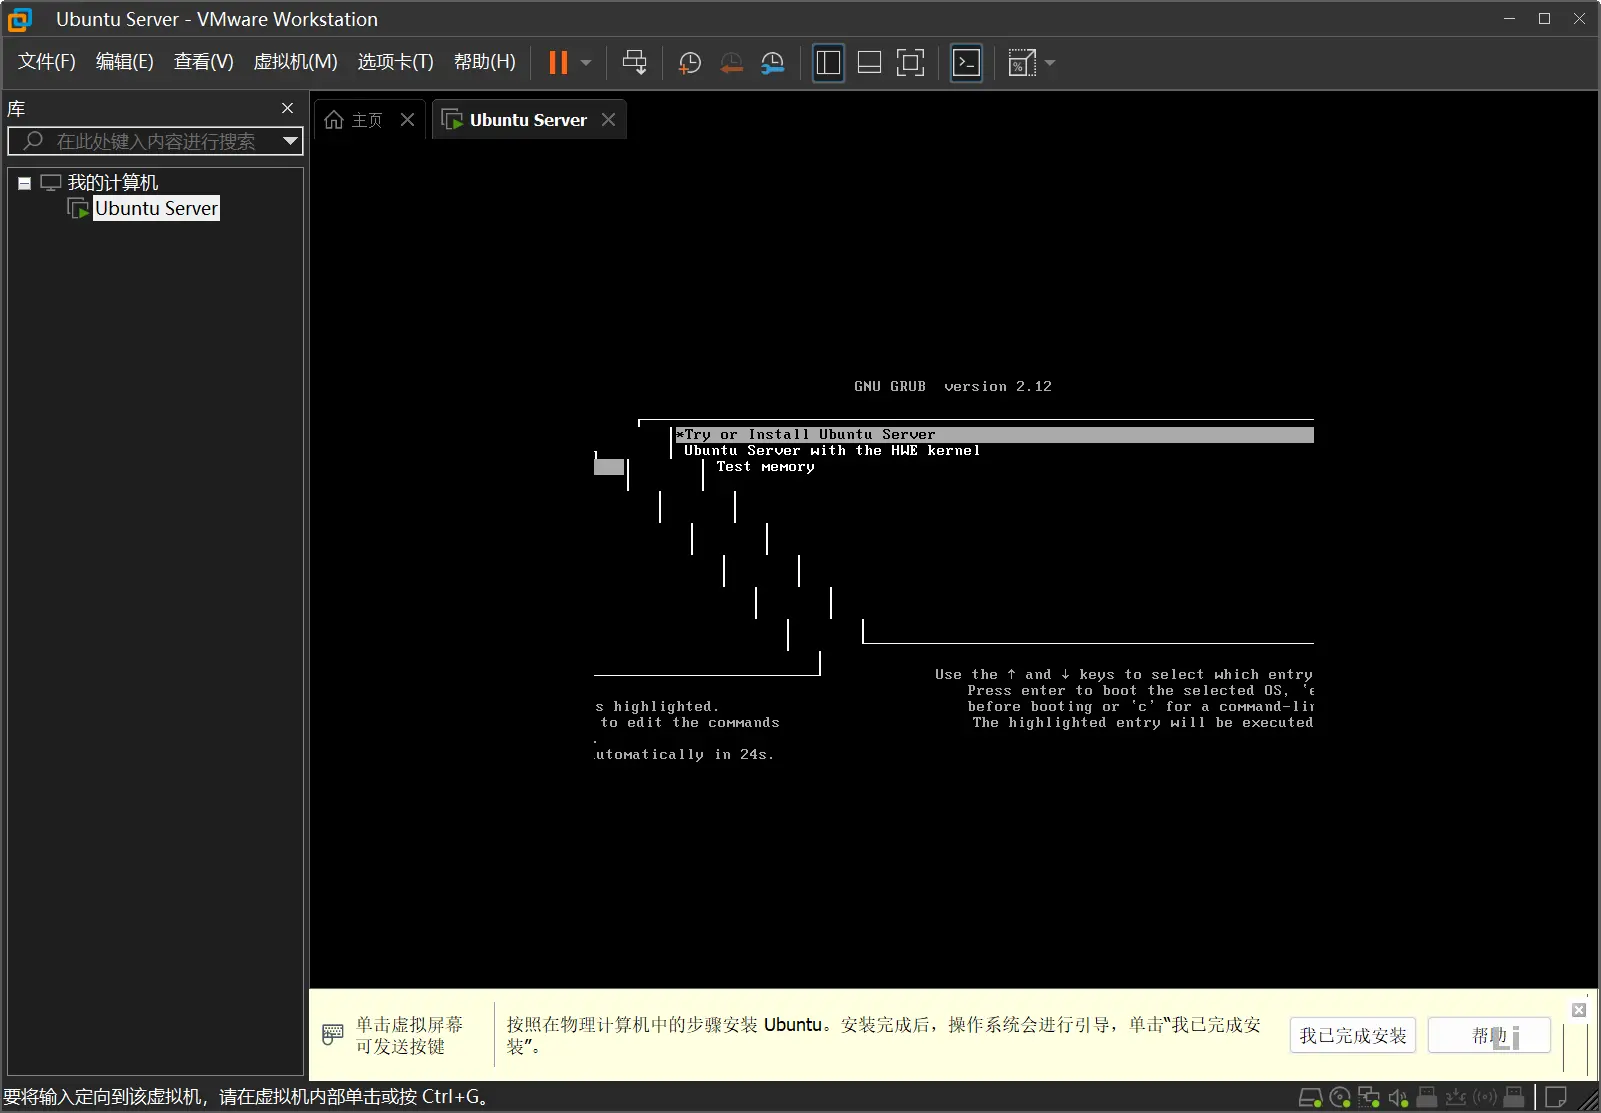Enter full screen mode
Screen dimensions: 1601x1113
(910, 63)
